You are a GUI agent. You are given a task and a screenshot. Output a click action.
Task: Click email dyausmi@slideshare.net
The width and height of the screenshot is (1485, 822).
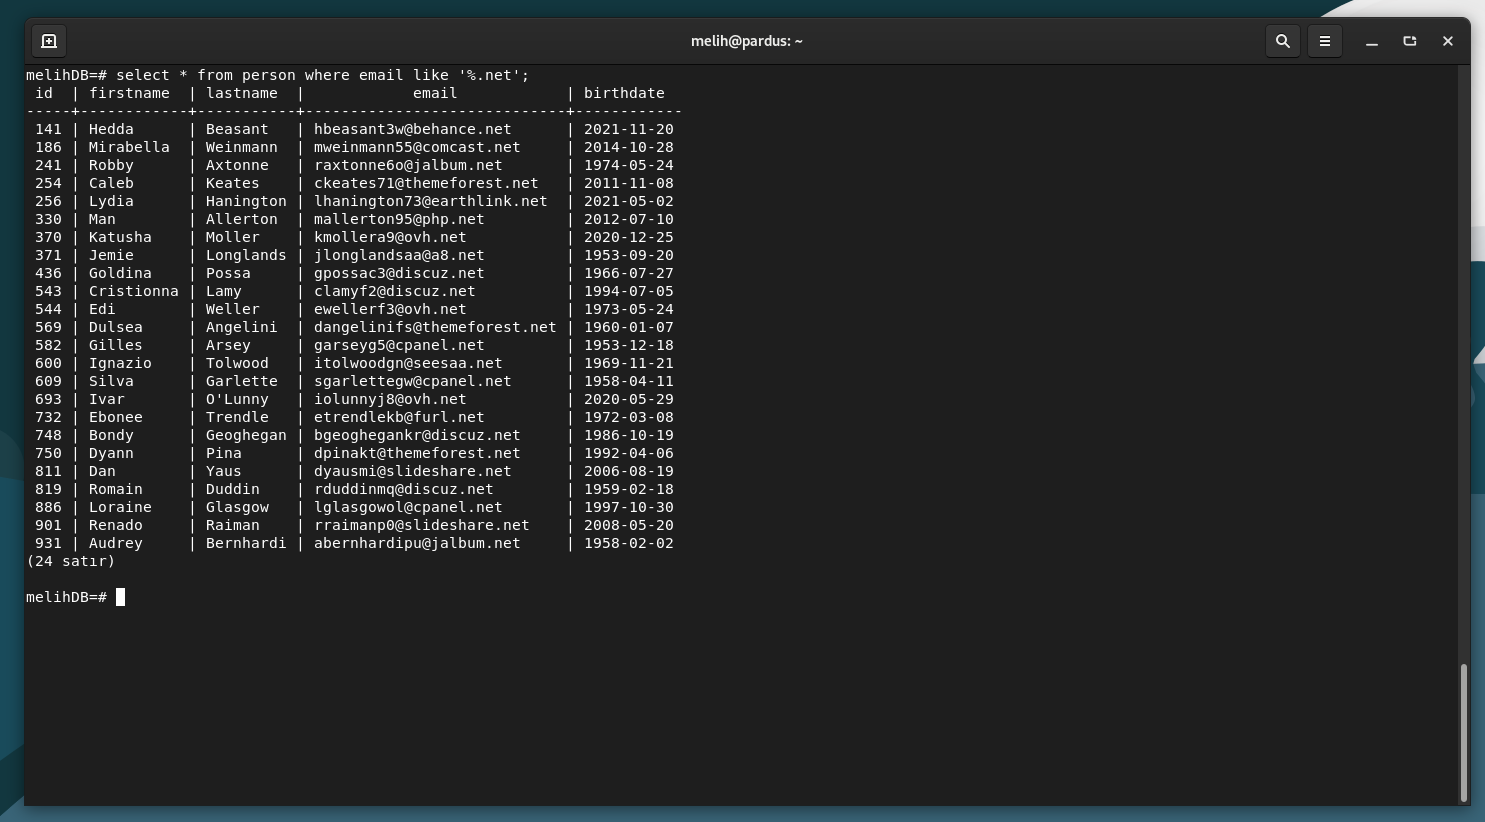pos(412,471)
